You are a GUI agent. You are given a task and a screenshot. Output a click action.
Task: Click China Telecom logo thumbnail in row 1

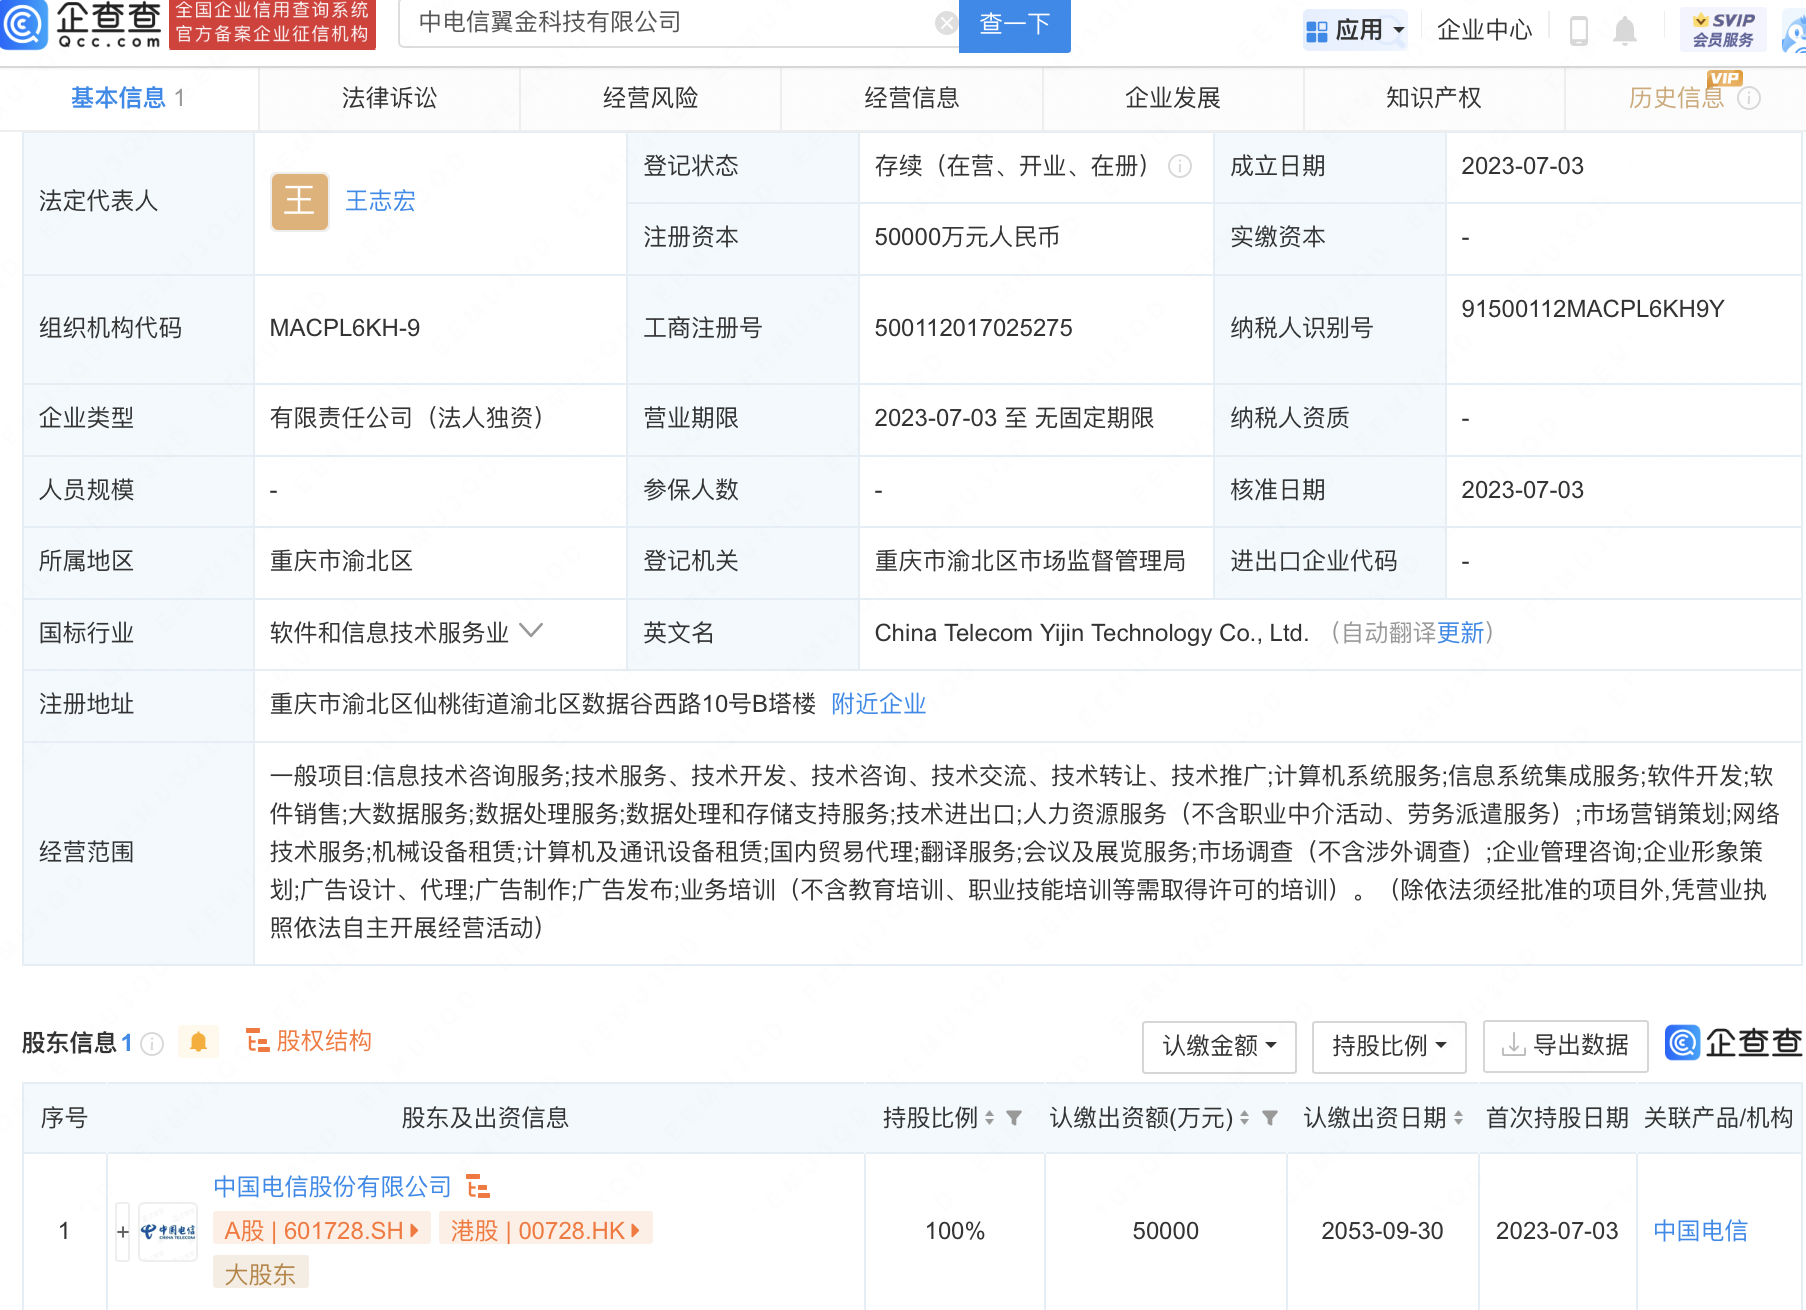point(168,1232)
